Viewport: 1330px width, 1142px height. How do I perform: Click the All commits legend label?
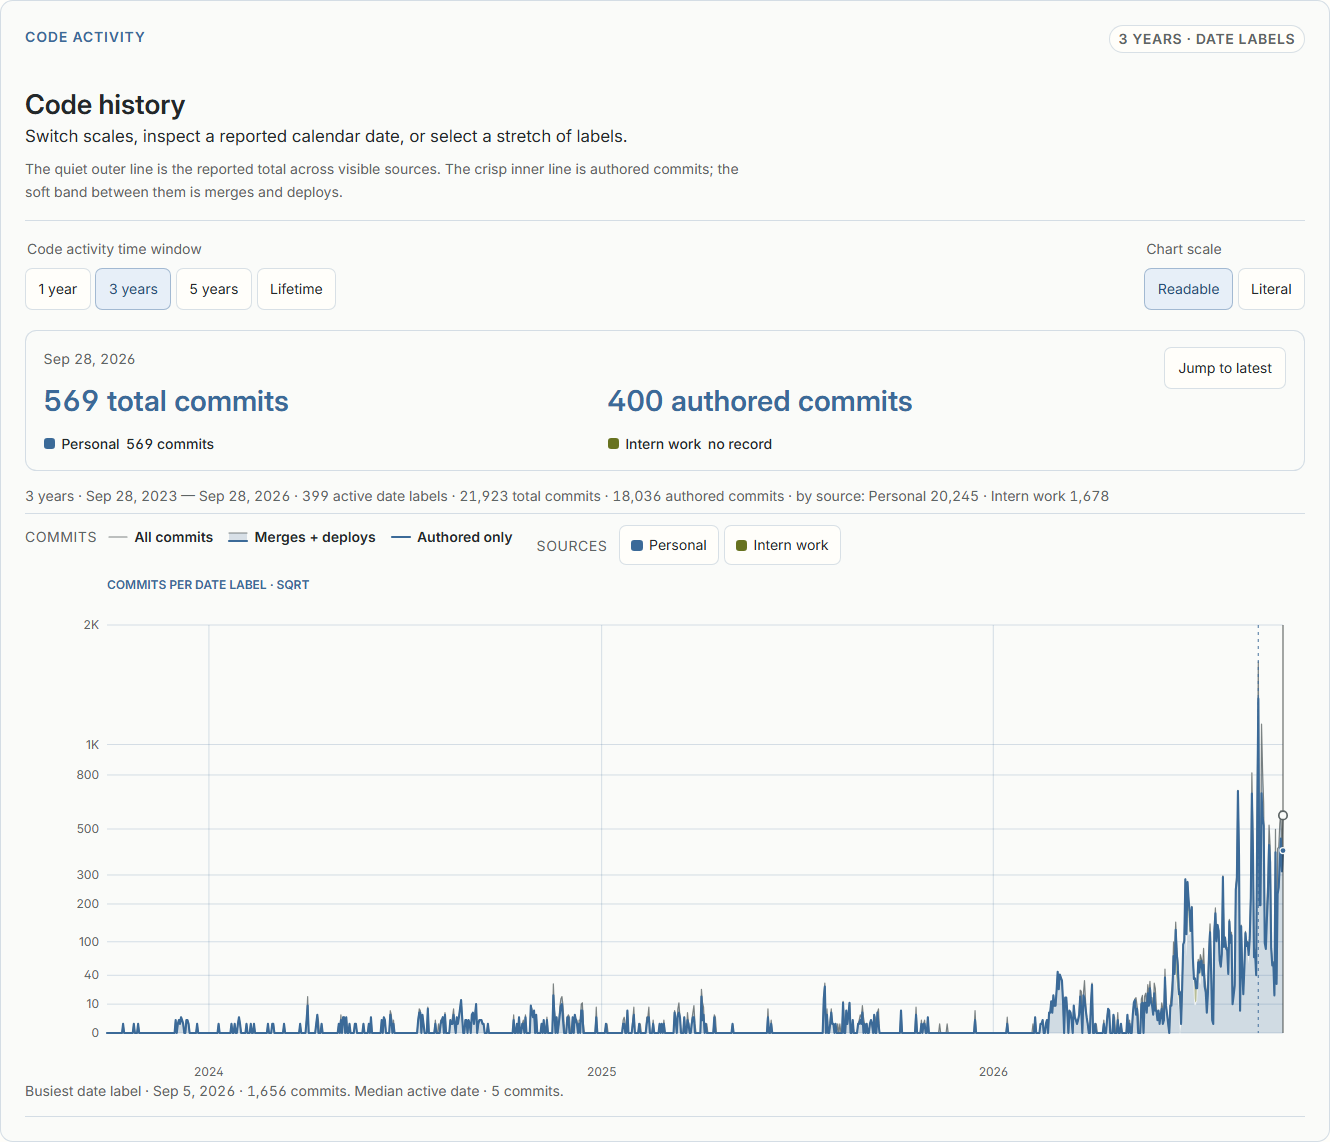pos(174,537)
